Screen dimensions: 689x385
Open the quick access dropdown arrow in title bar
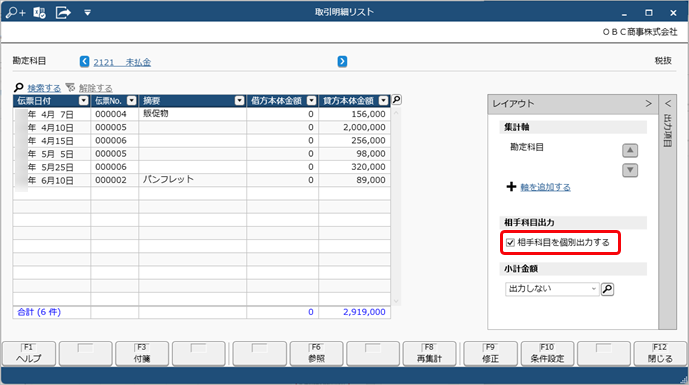pyautogui.click(x=87, y=13)
